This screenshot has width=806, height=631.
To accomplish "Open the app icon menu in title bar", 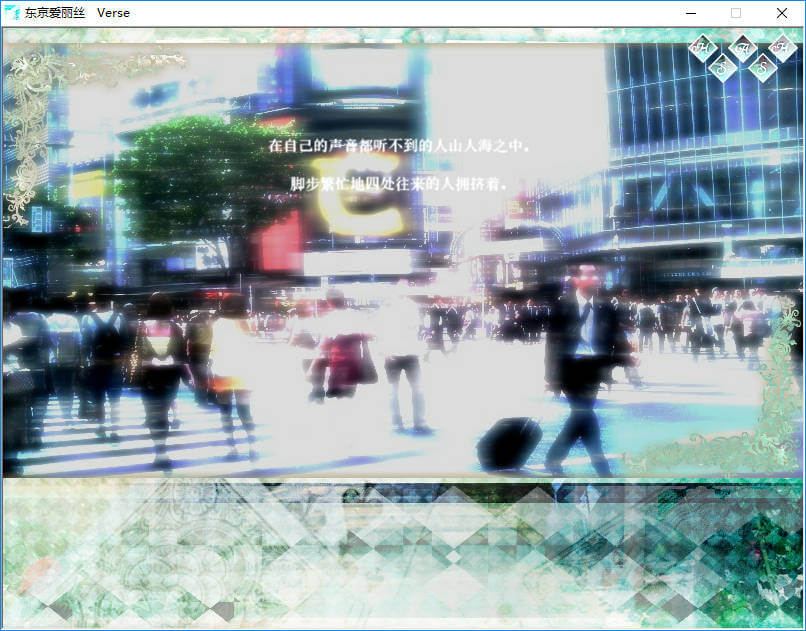I will point(11,14).
